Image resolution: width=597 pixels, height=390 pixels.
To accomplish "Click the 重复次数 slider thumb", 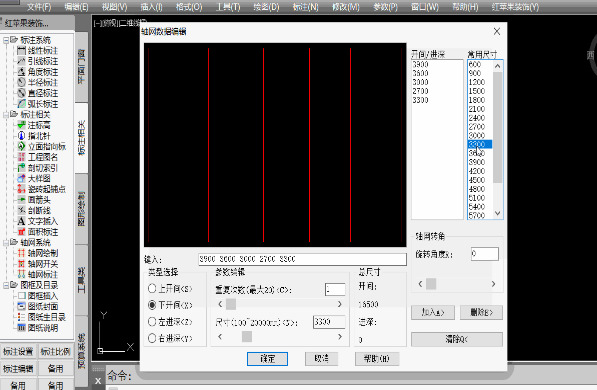I will click(231, 304).
